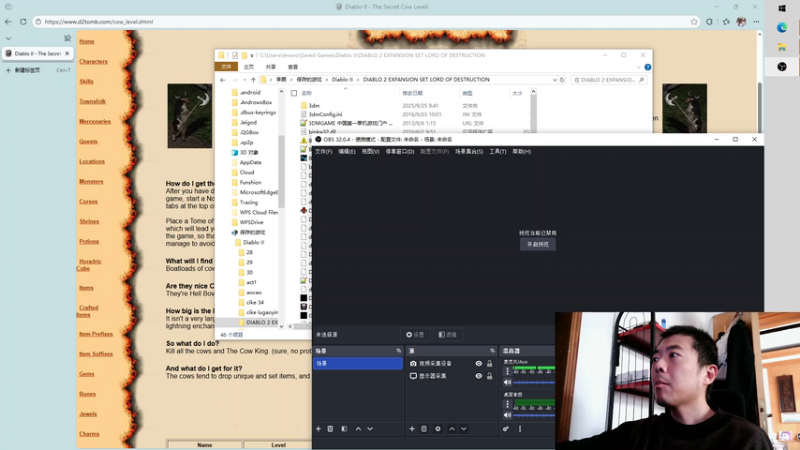
Task: Click the 滤镜 filters button above sources
Action: coord(447,335)
